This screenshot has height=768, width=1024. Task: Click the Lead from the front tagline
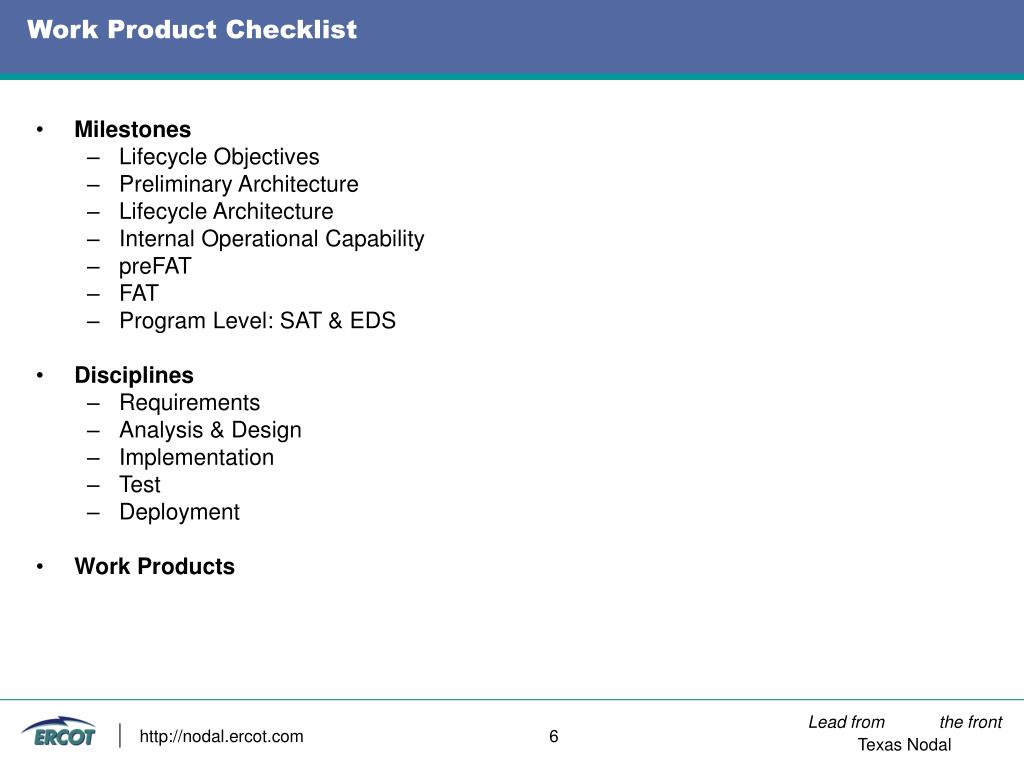[905, 722]
